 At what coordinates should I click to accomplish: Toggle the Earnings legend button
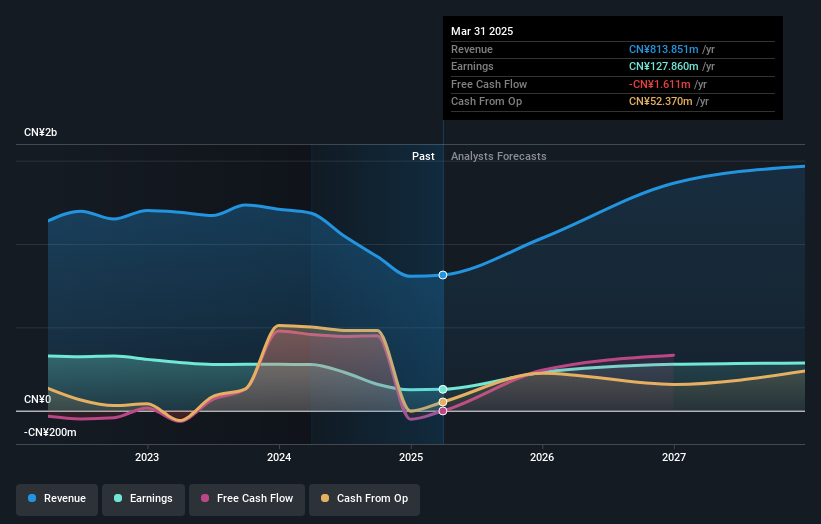click(x=143, y=498)
